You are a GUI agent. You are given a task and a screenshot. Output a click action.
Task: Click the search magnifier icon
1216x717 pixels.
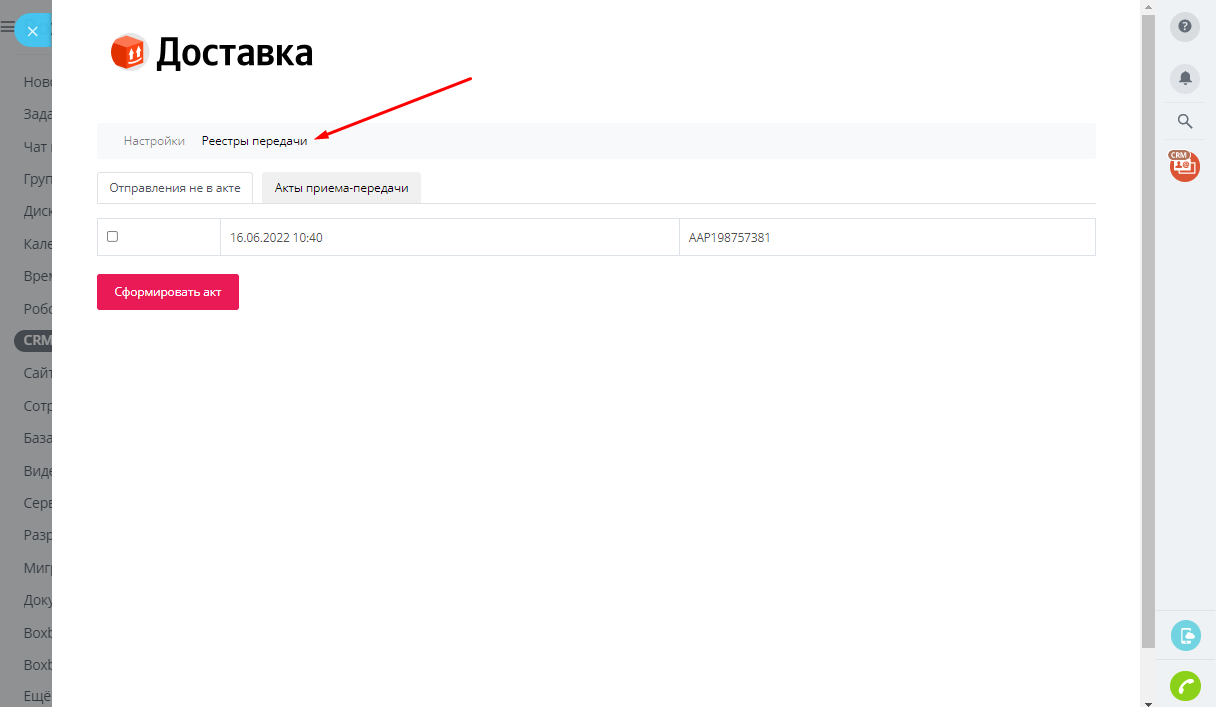point(1185,121)
